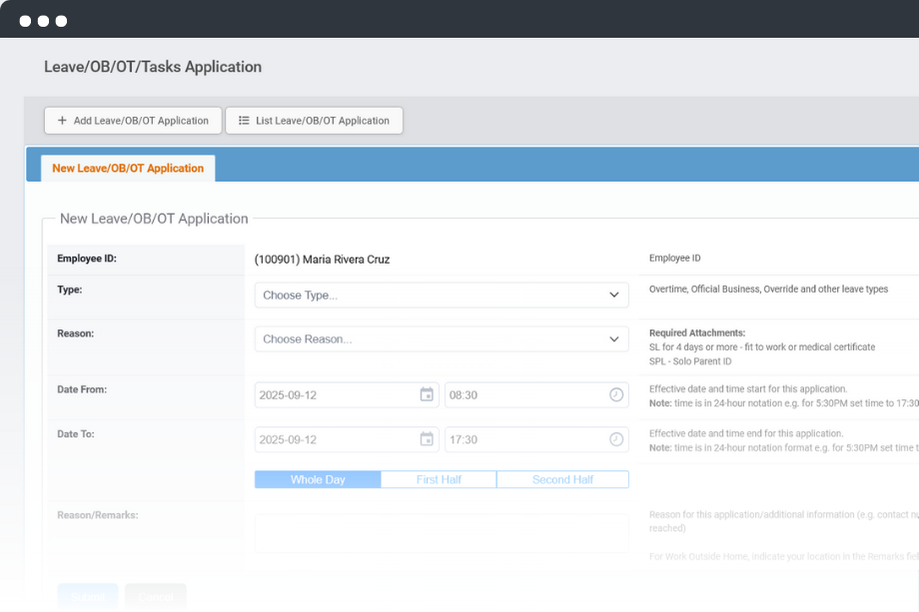
Task: Open the Choose Reason dropdown
Action: coord(440,340)
